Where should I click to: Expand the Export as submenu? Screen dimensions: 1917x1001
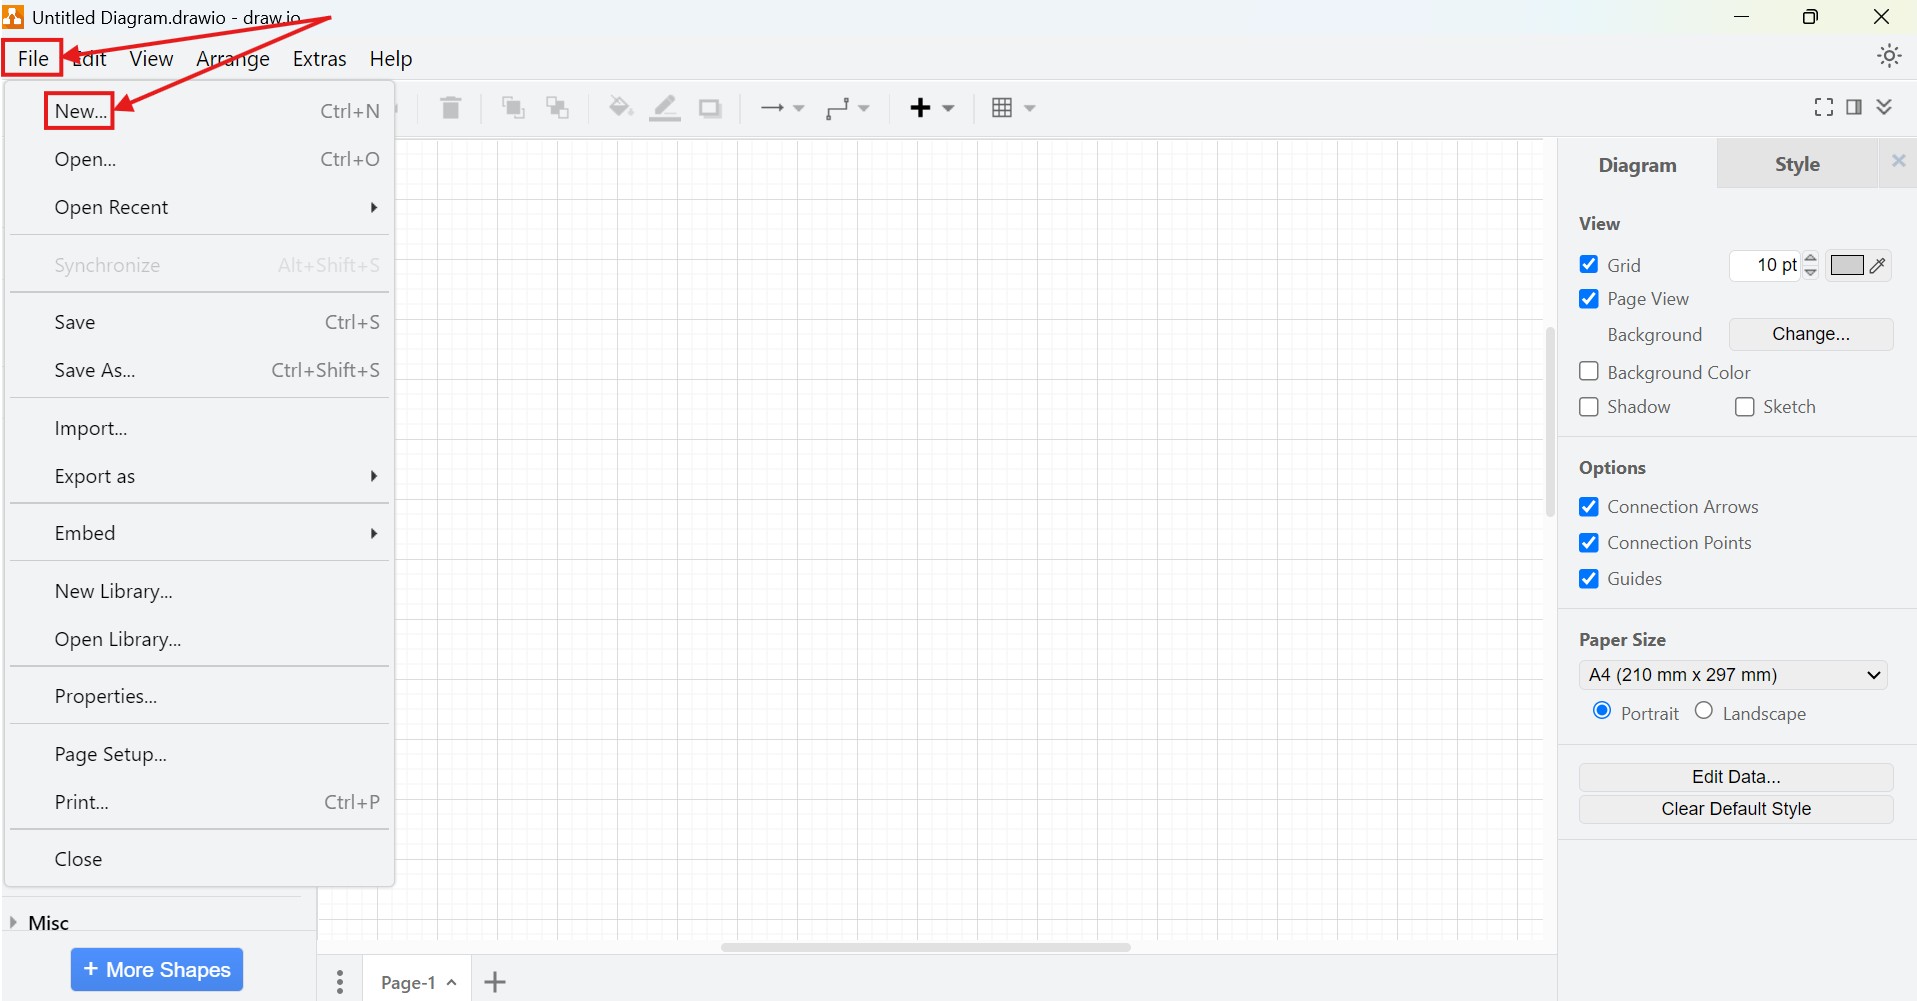198,476
